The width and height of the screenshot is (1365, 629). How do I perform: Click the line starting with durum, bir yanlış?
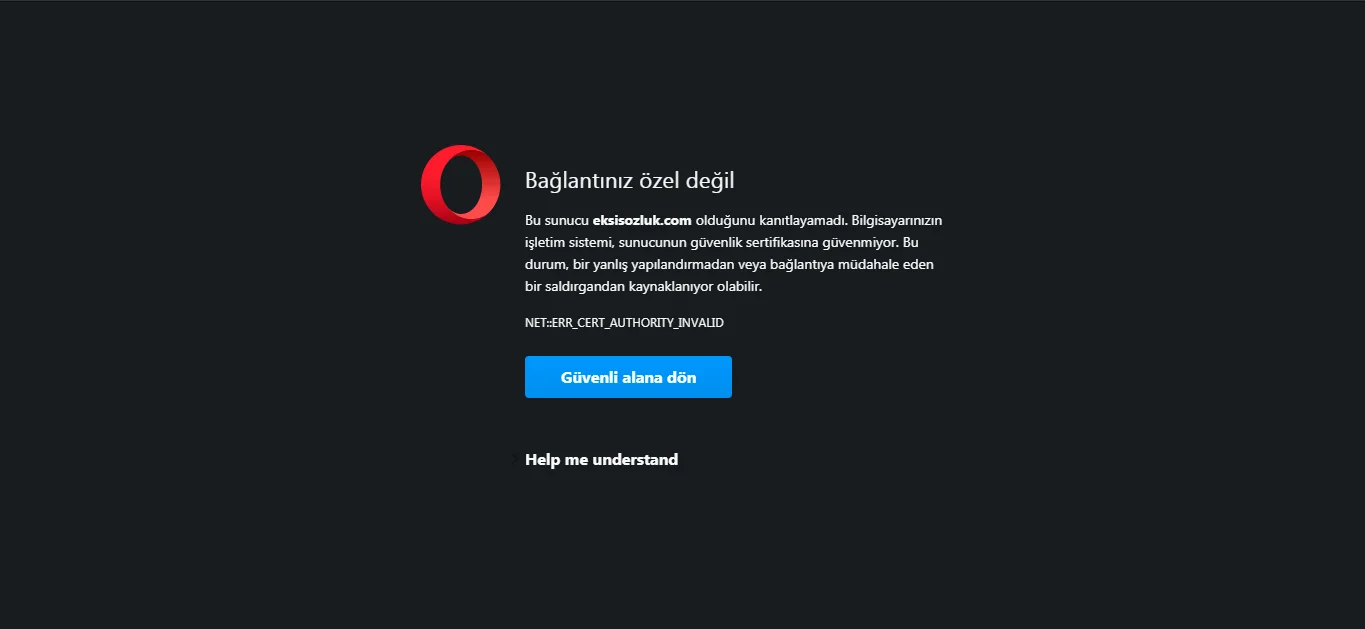[x=727, y=264]
